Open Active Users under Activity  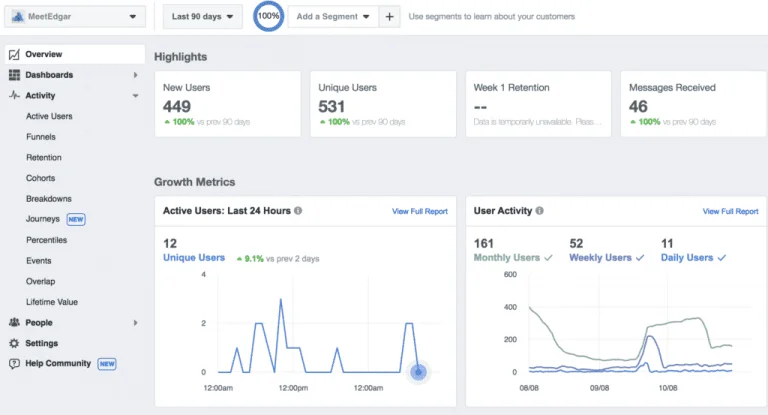49,116
